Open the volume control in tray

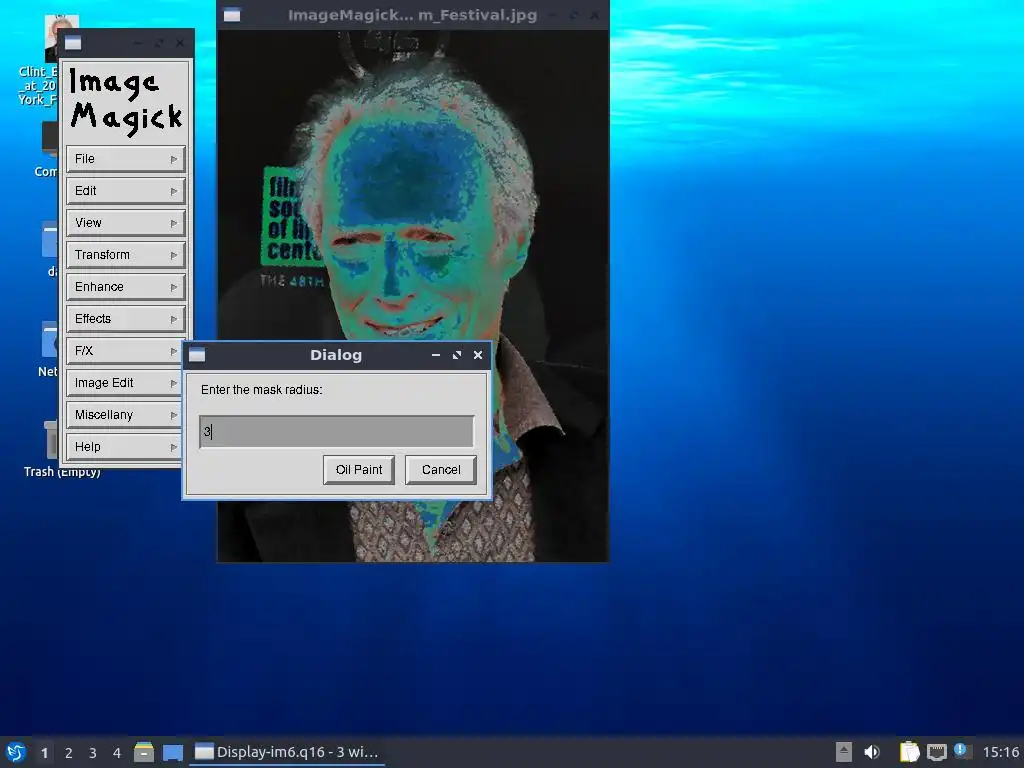click(872, 752)
